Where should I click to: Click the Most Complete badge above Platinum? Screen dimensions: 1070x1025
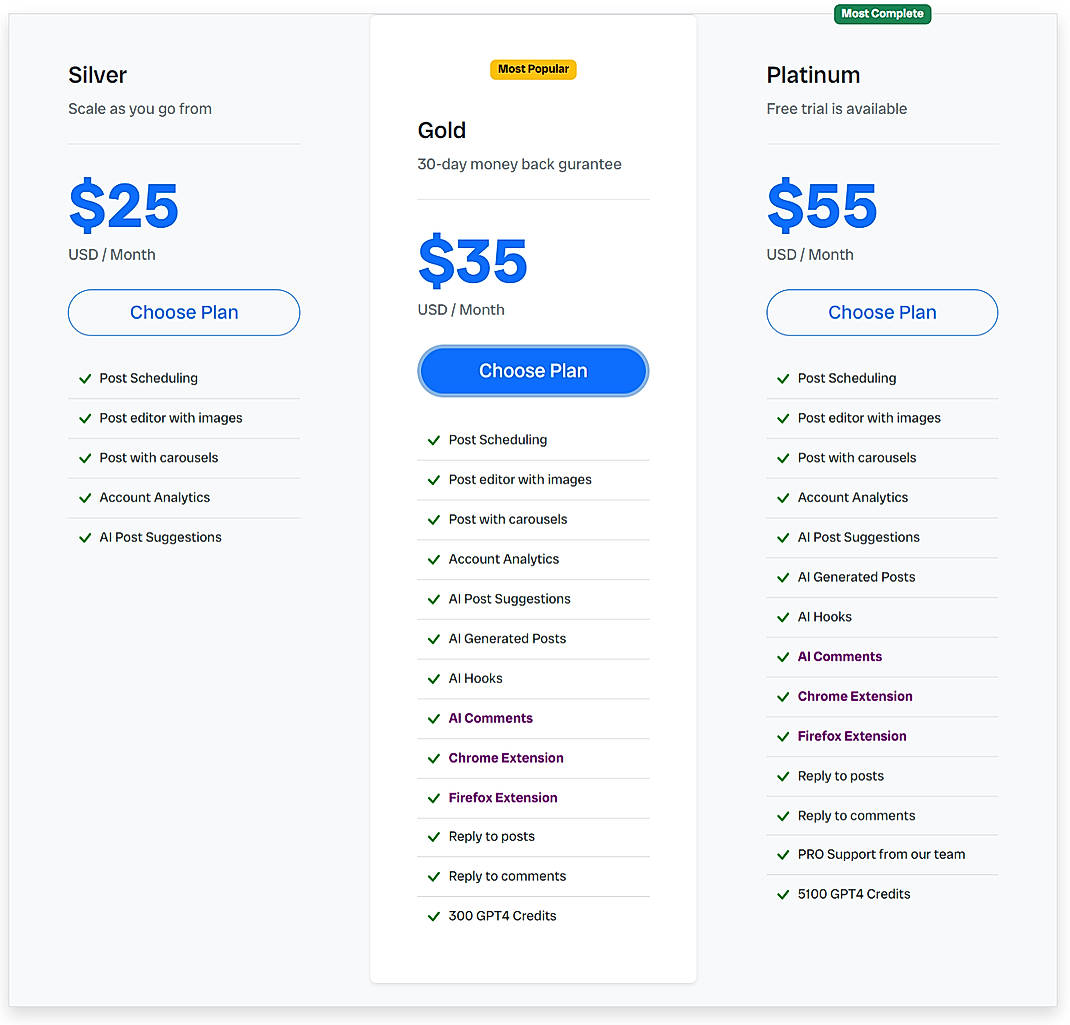pos(881,13)
